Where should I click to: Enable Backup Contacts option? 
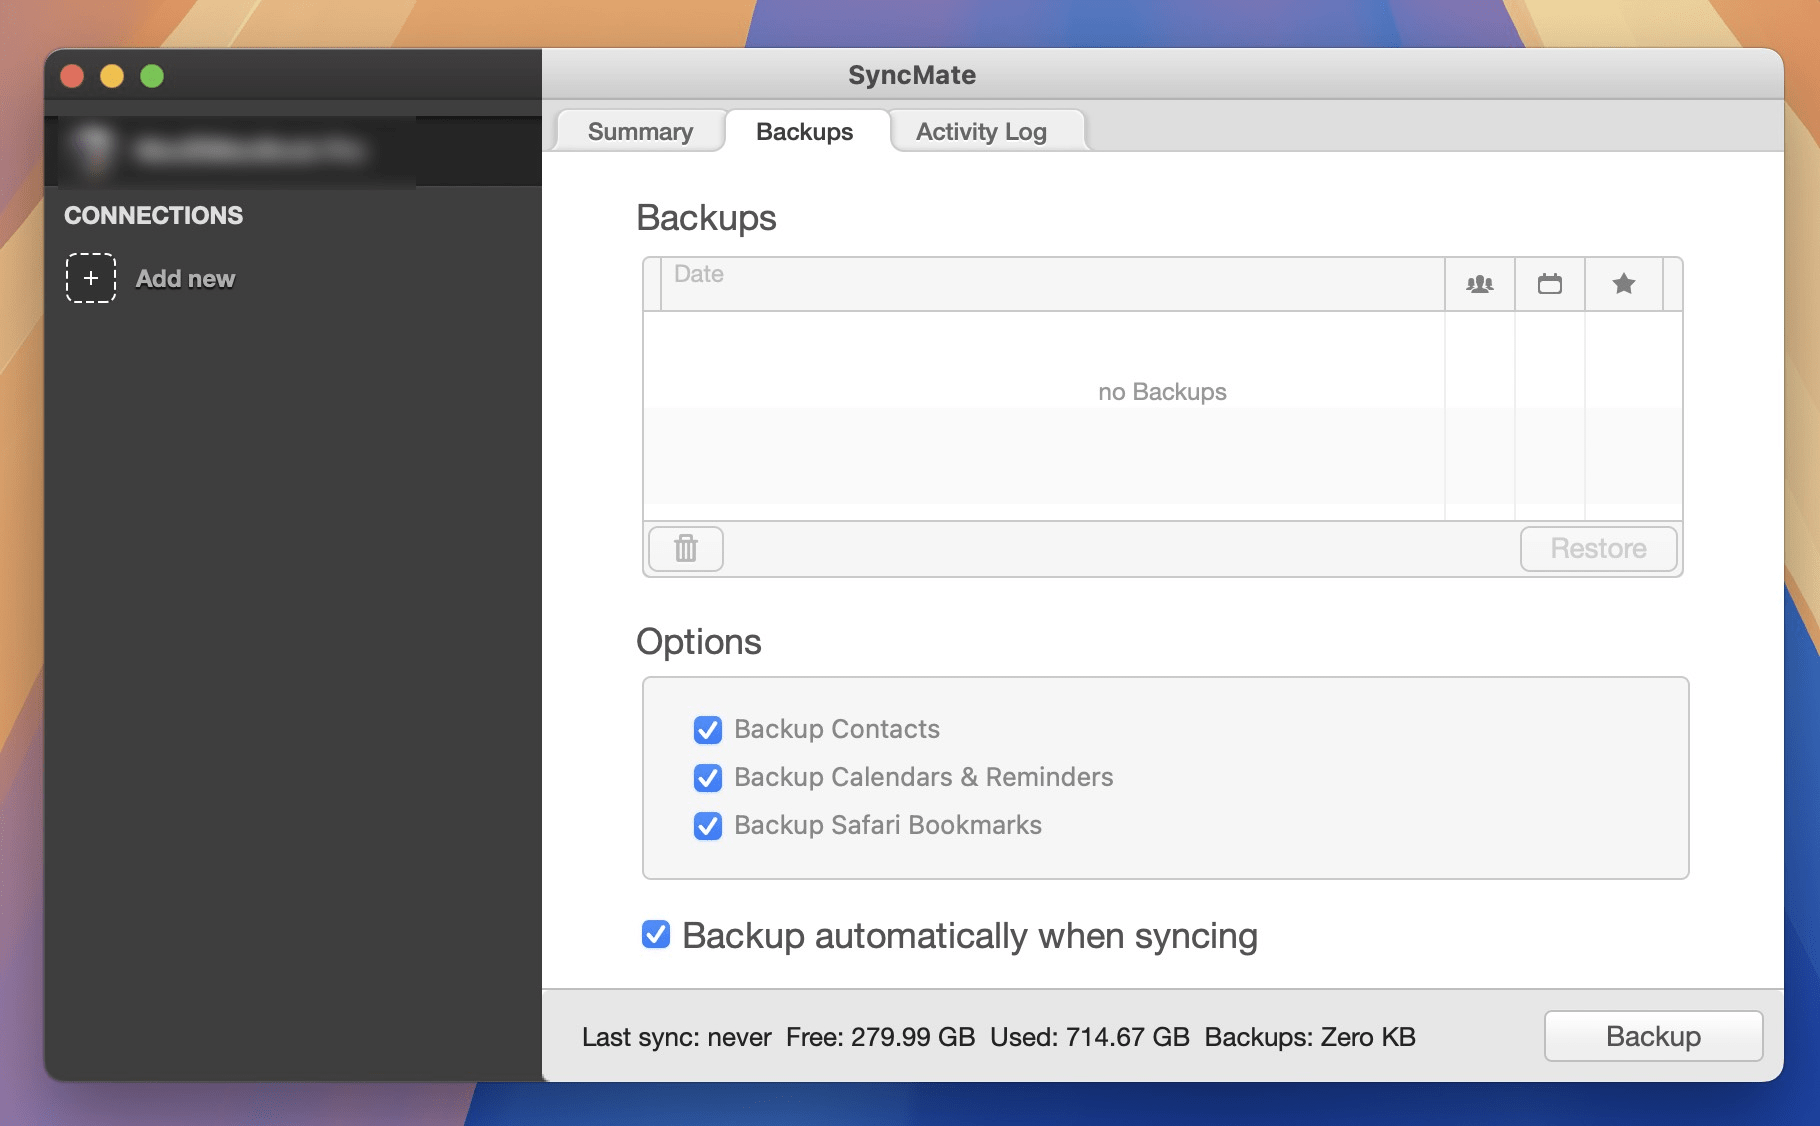click(707, 730)
